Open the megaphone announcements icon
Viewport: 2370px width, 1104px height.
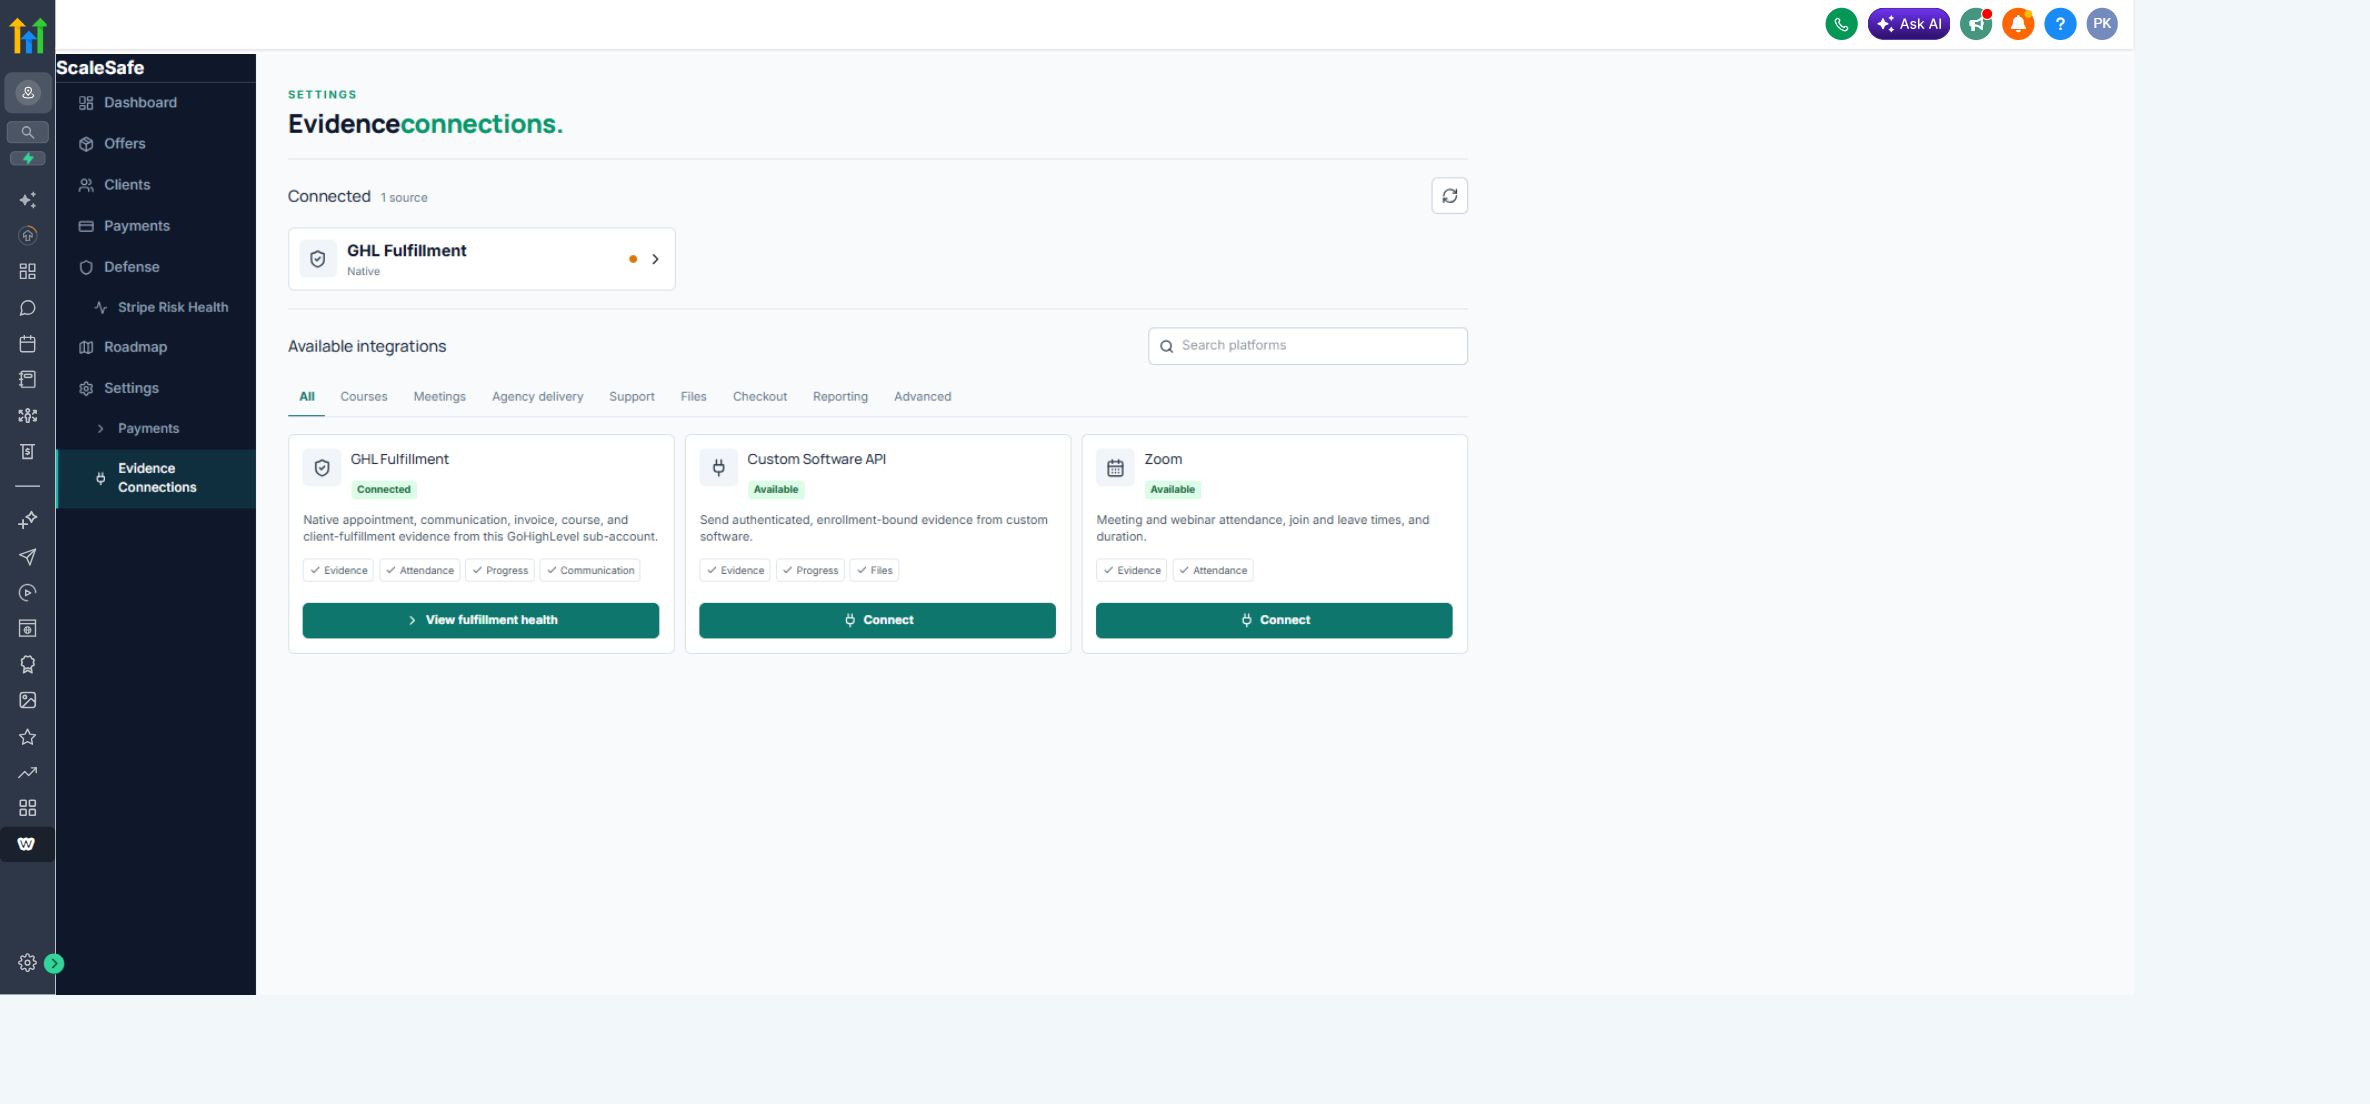tap(1976, 24)
